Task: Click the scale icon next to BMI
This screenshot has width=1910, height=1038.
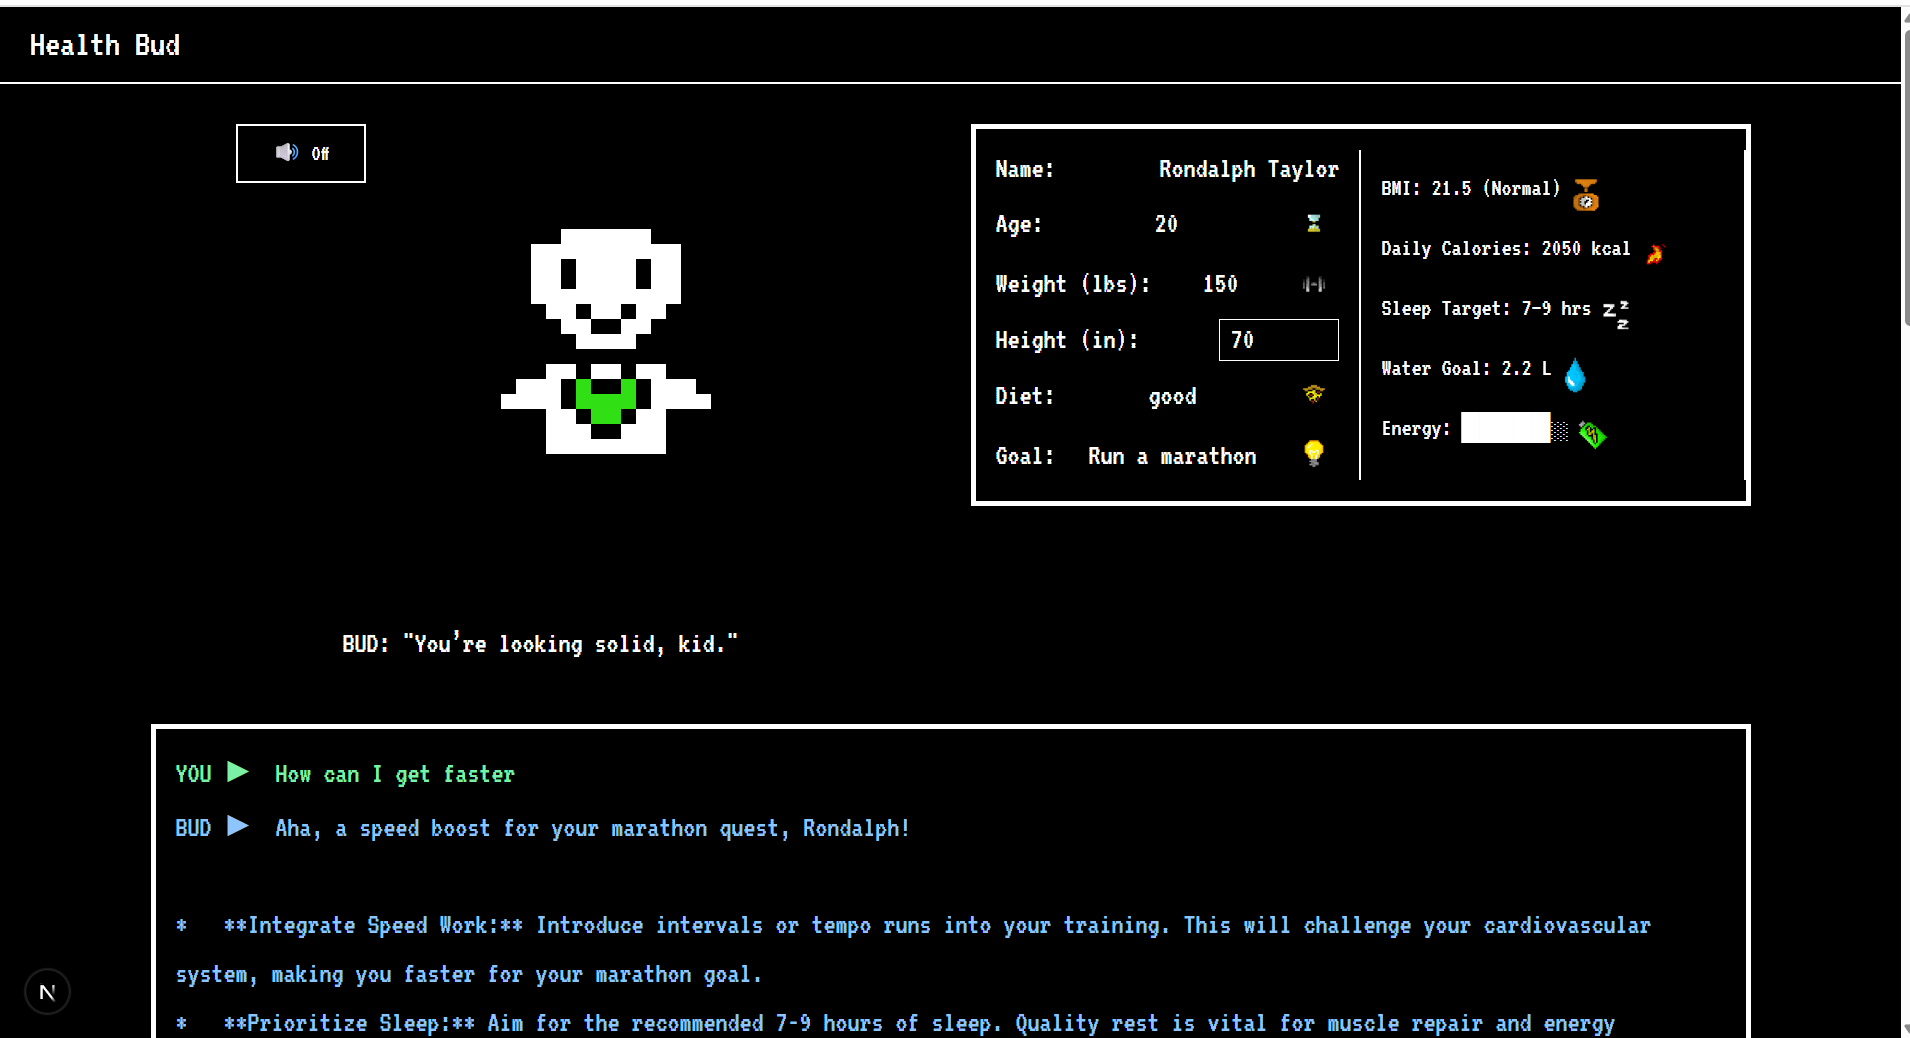Action: coord(1586,194)
